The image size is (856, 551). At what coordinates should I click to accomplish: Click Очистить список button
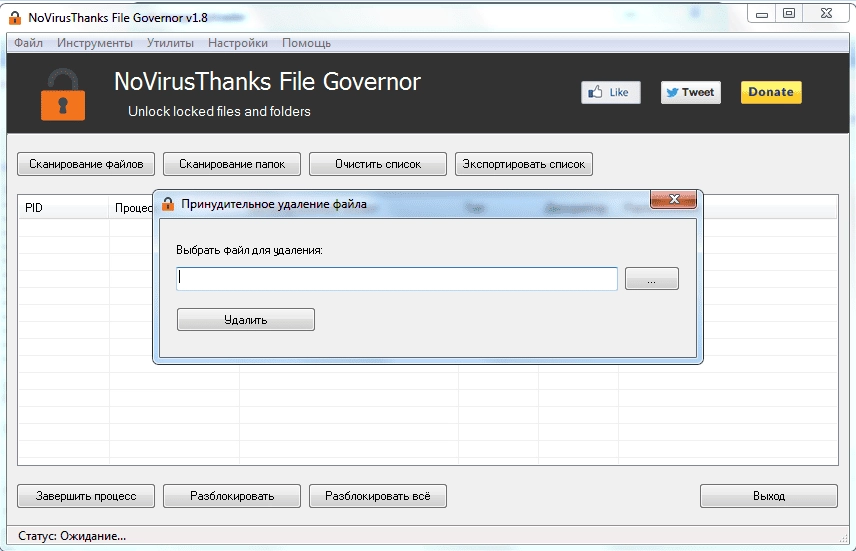378,164
